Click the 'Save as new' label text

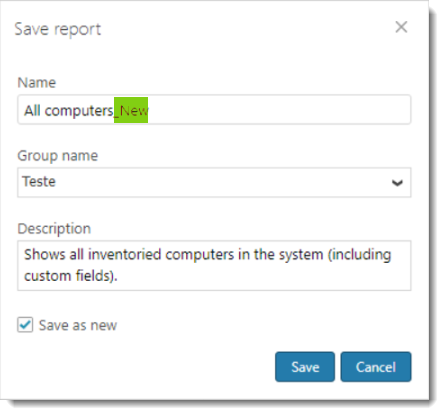click(78, 325)
